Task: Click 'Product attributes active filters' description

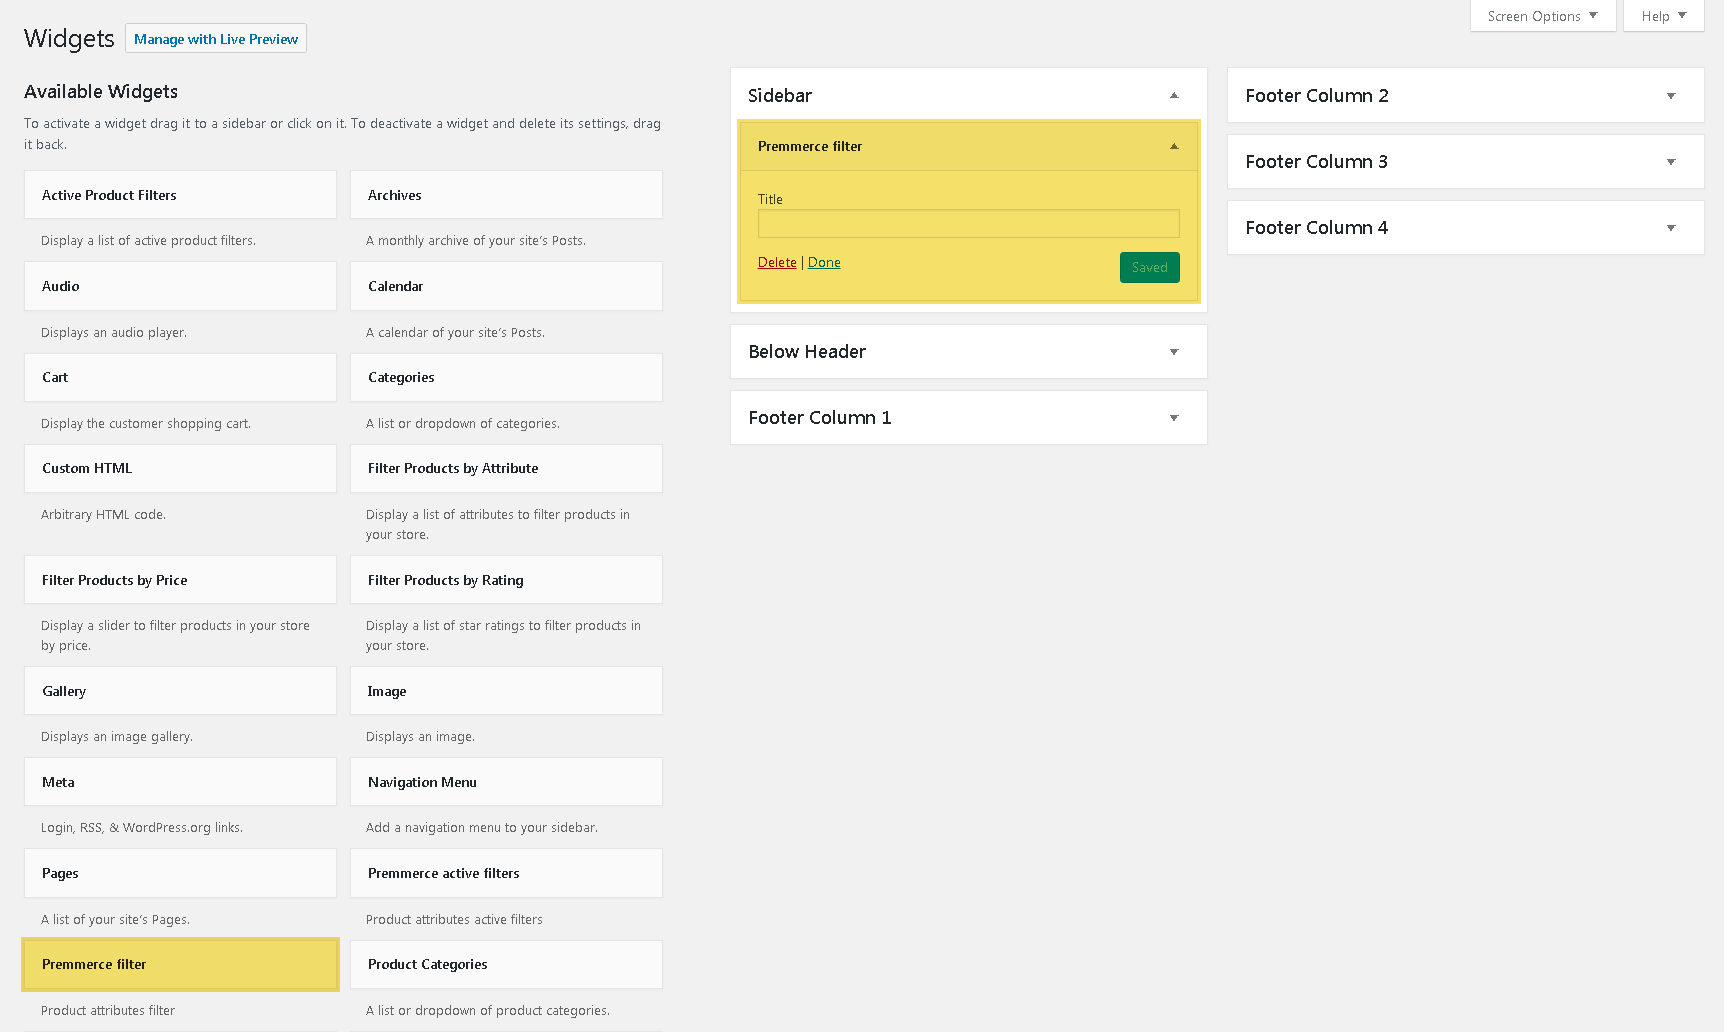Action: (454, 920)
